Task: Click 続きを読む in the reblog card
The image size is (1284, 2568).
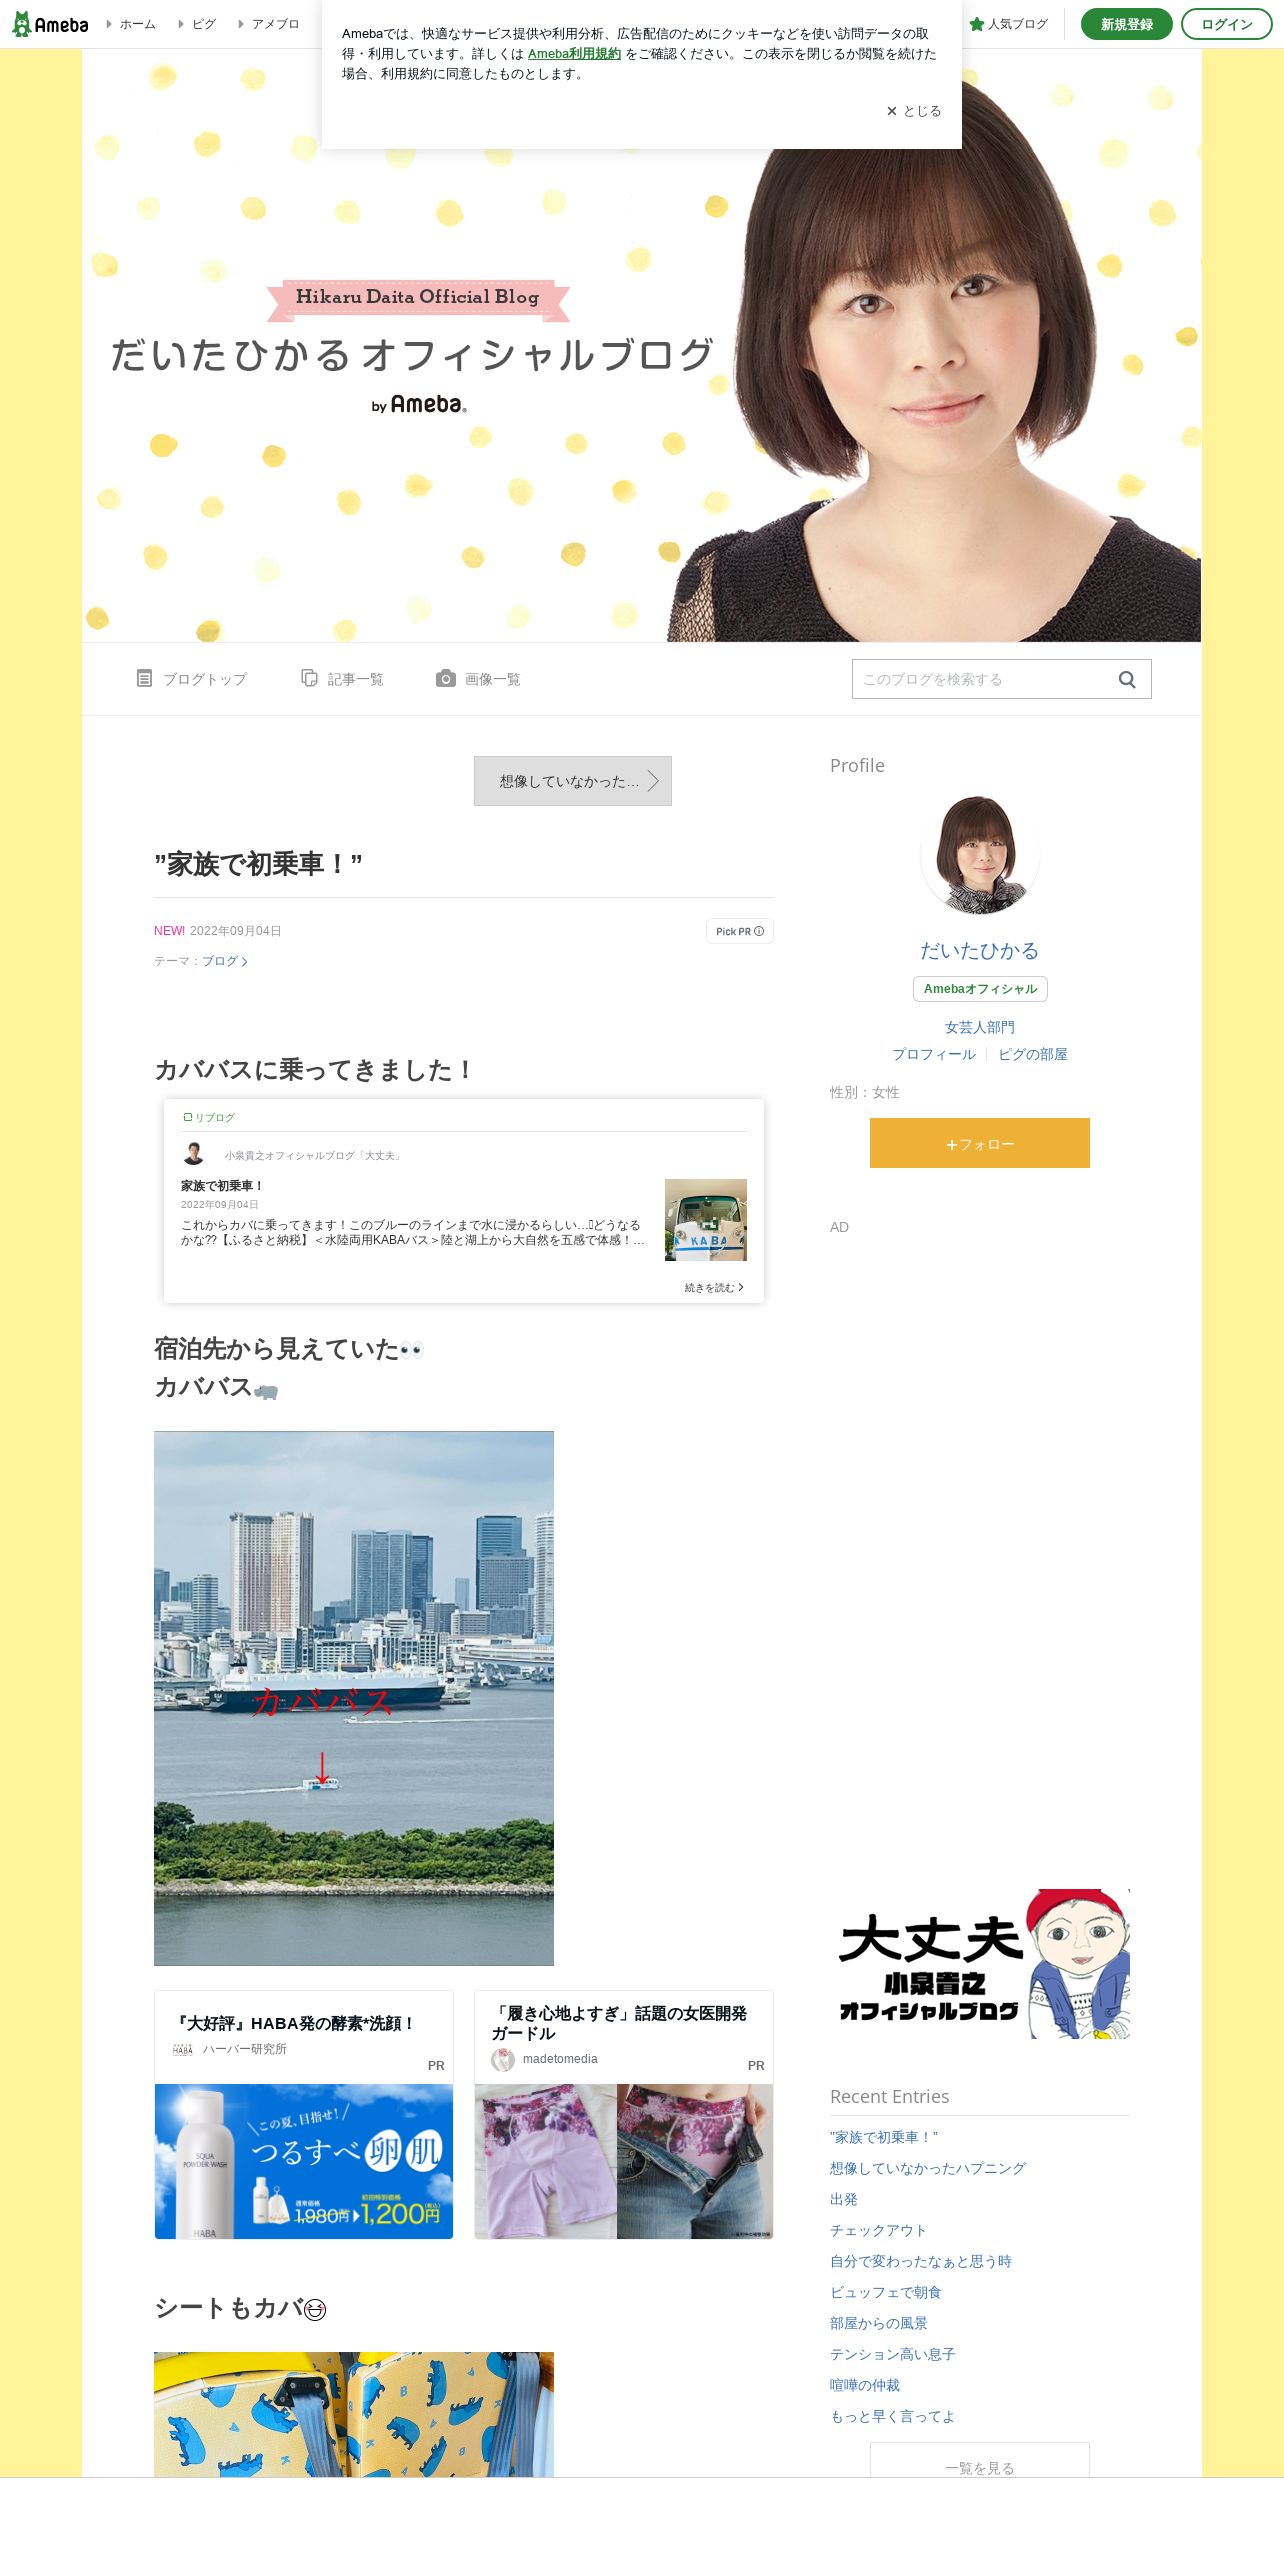Action: pyautogui.click(x=714, y=1288)
